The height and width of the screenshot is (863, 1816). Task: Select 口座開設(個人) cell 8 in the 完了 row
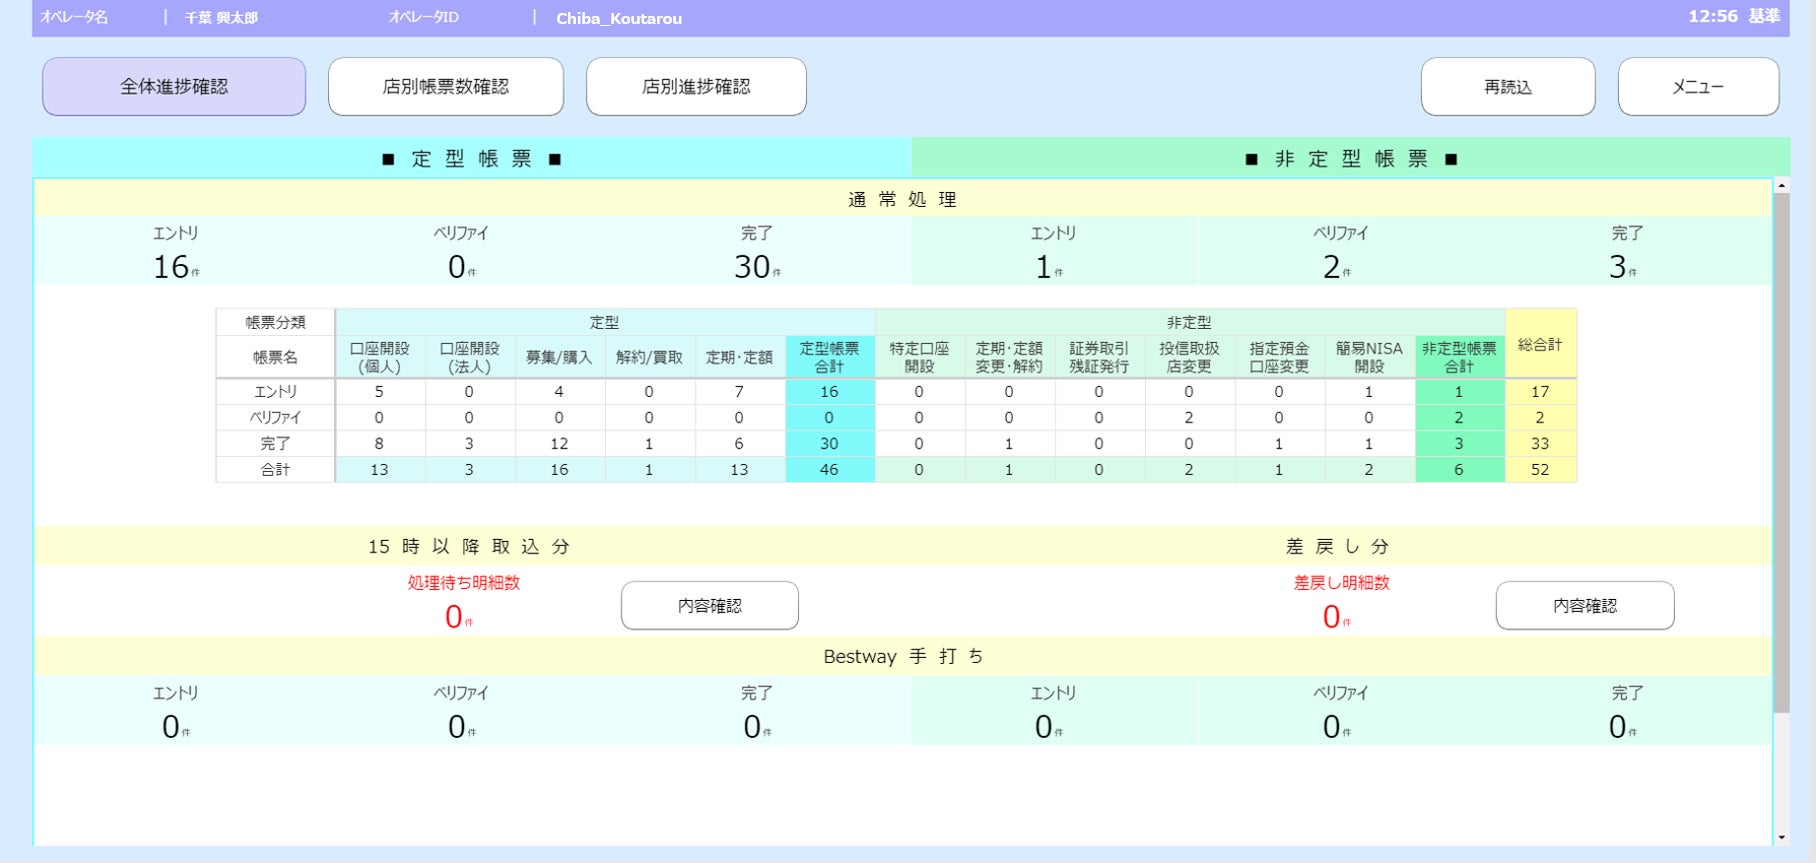click(380, 443)
